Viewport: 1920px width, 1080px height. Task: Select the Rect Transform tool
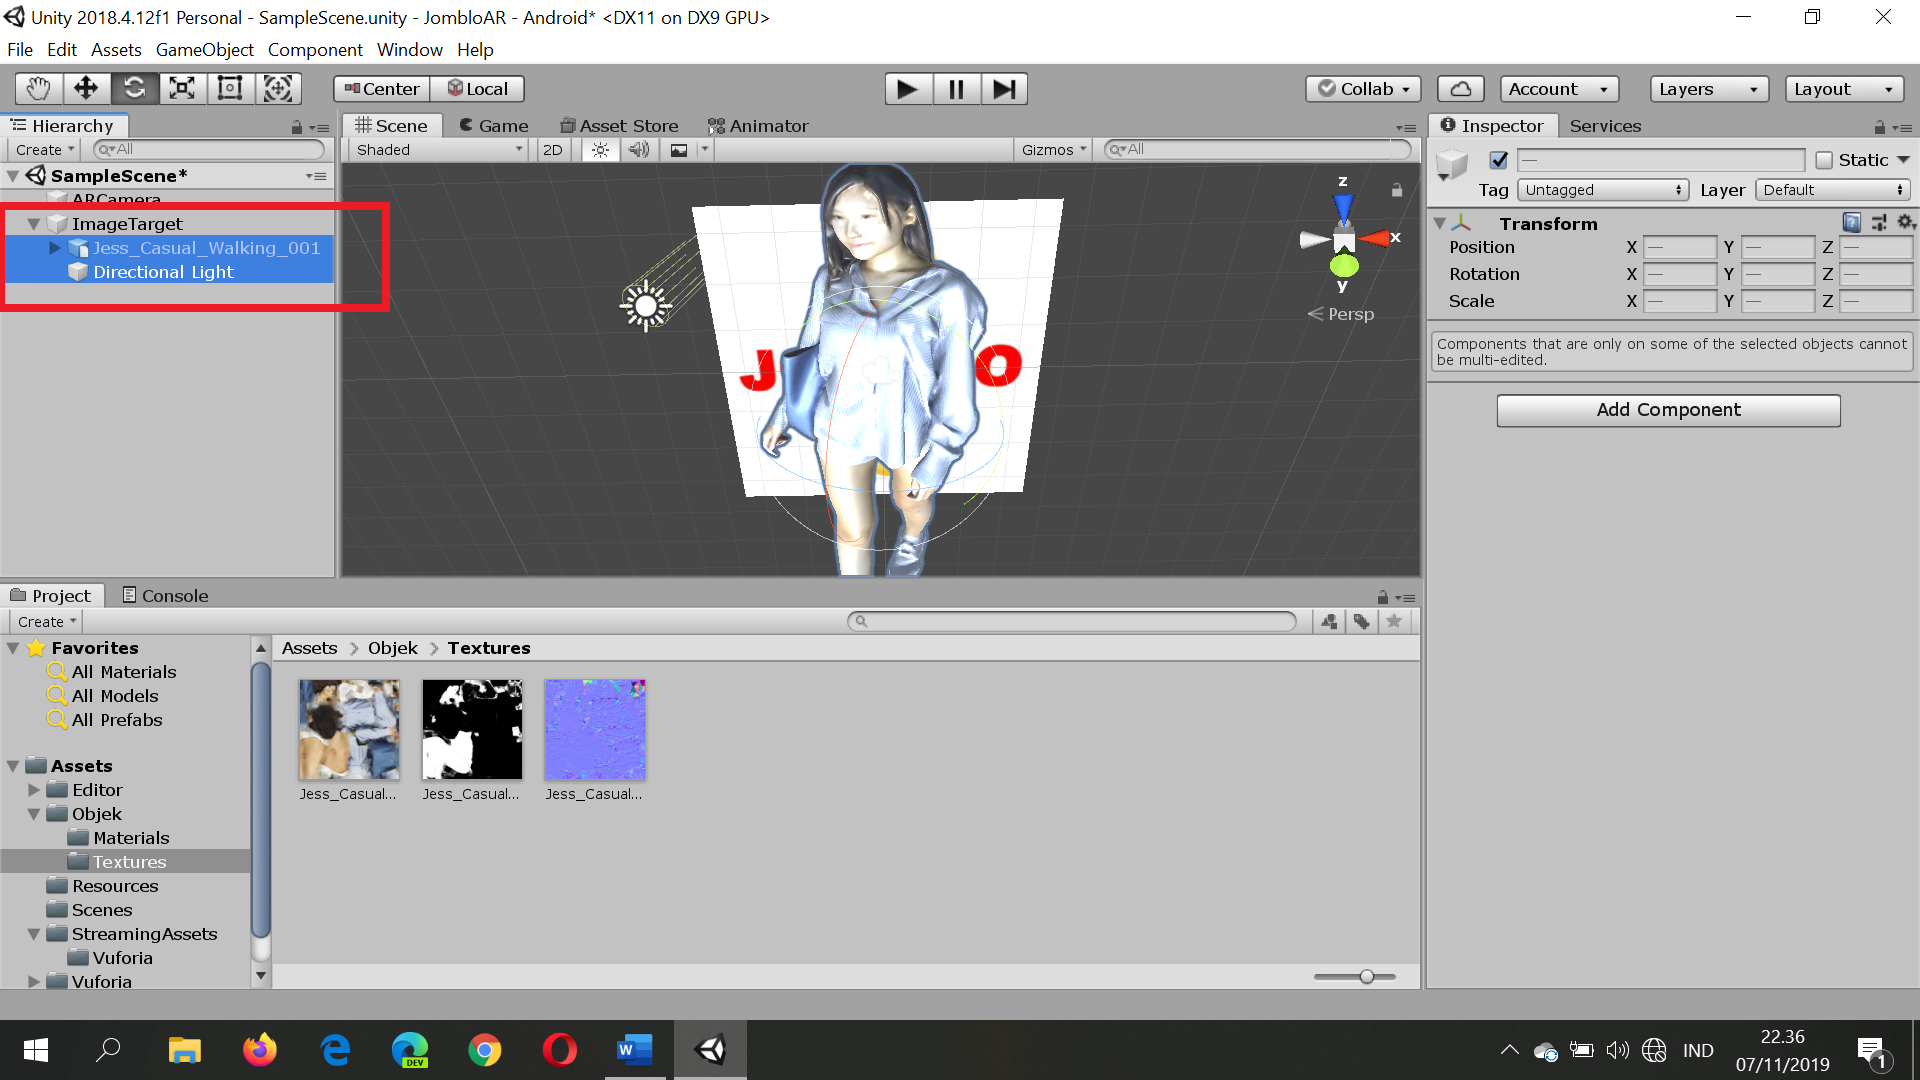(x=230, y=89)
